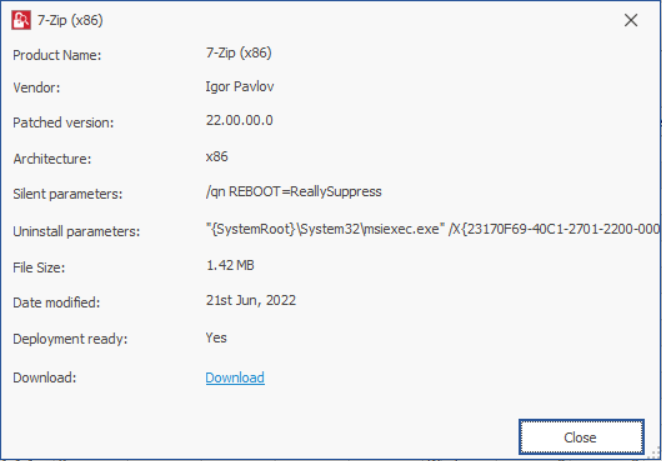Click the Deployment ready value Yes

click(x=216, y=338)
